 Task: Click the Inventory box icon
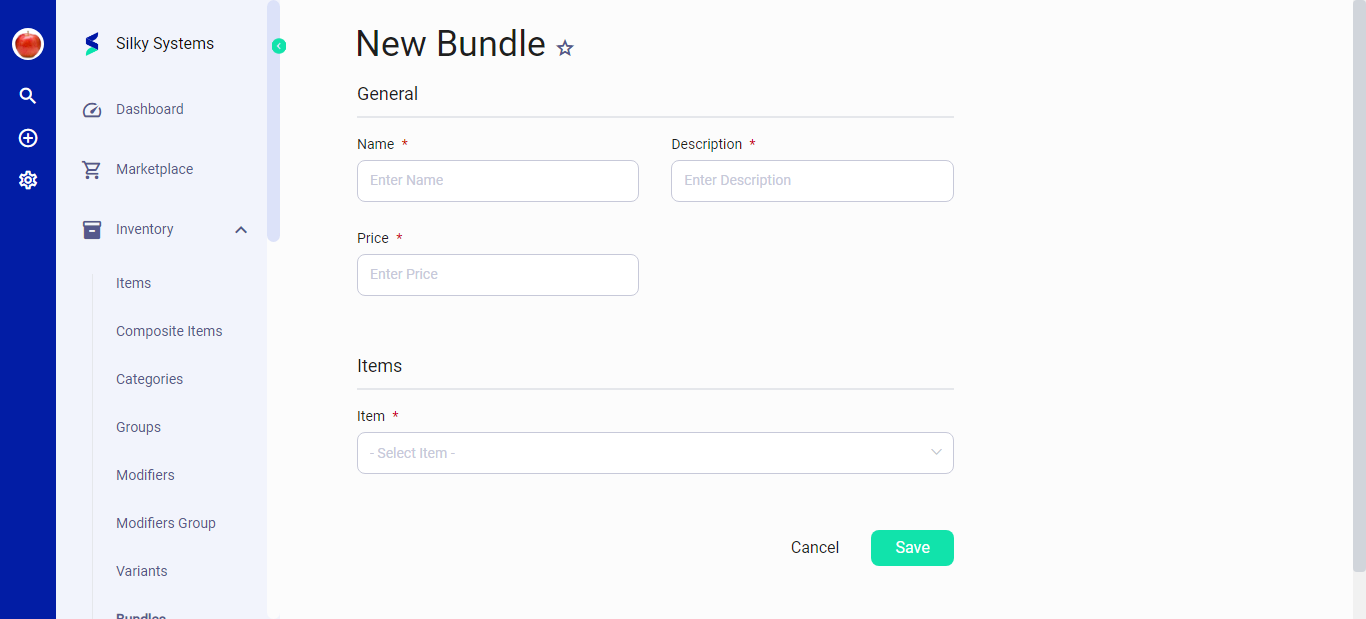(x=91, y=229)
